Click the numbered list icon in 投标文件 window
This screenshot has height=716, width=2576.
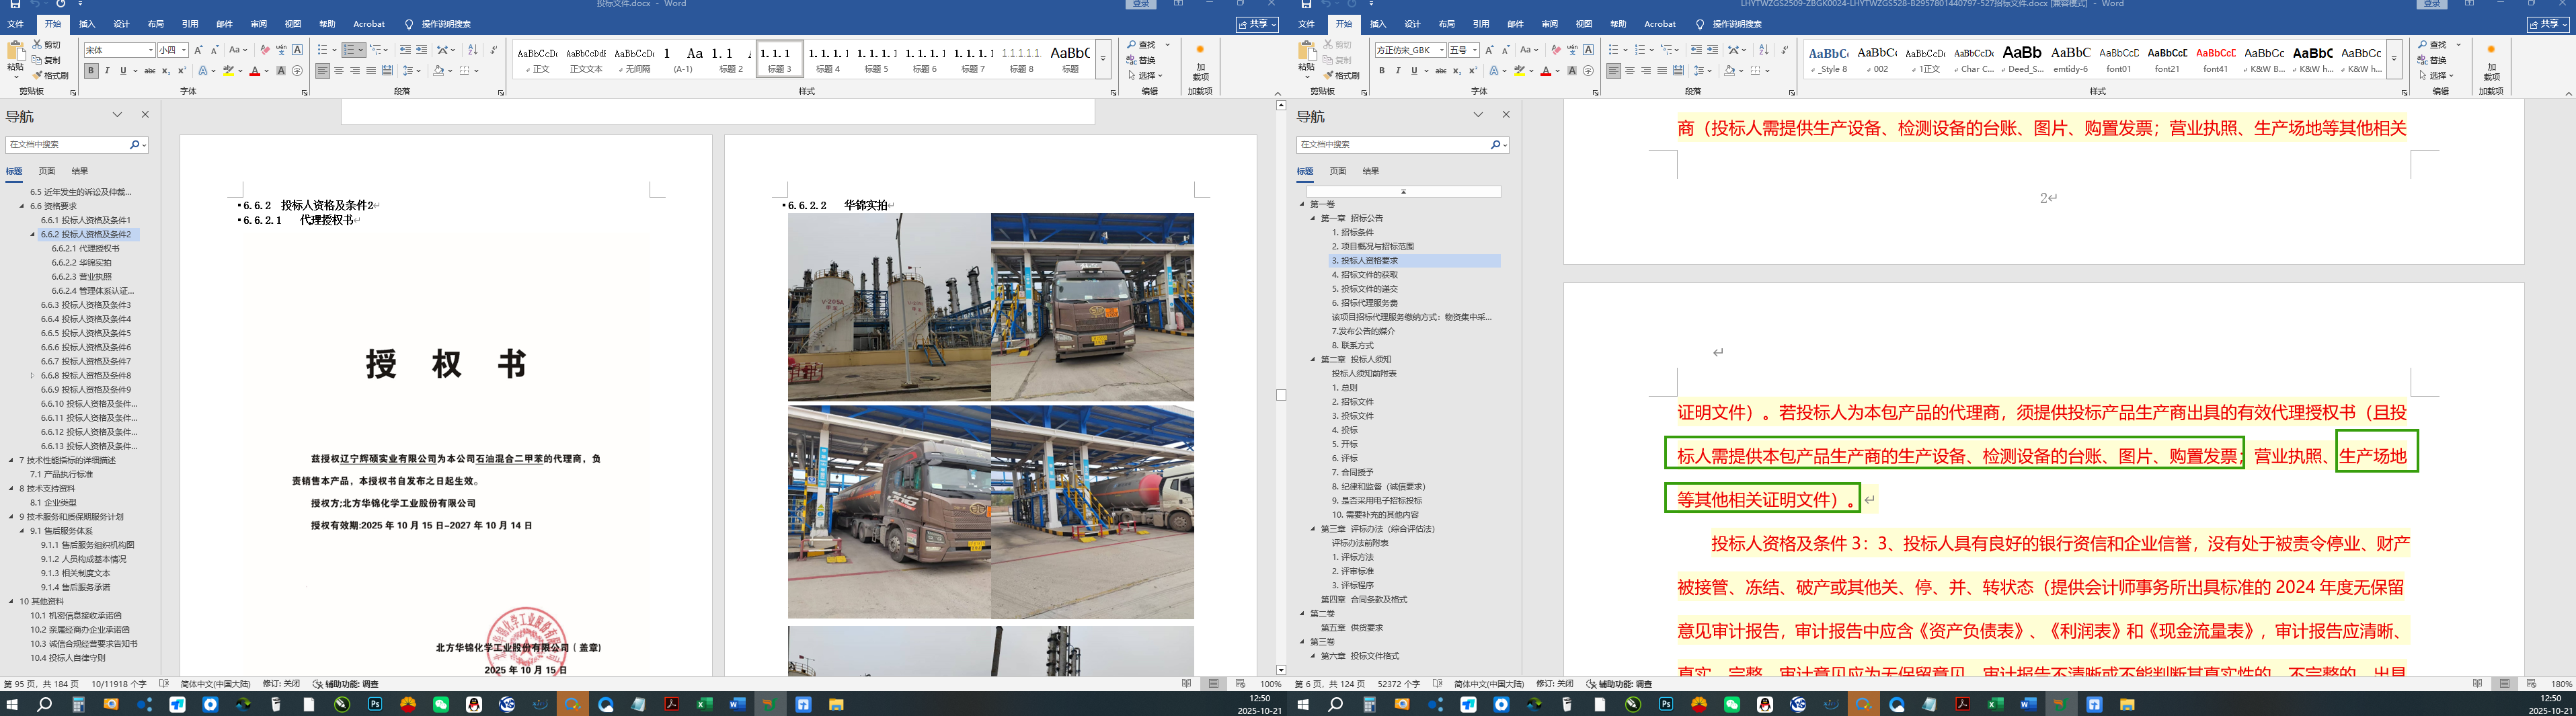tap(350, 50)
